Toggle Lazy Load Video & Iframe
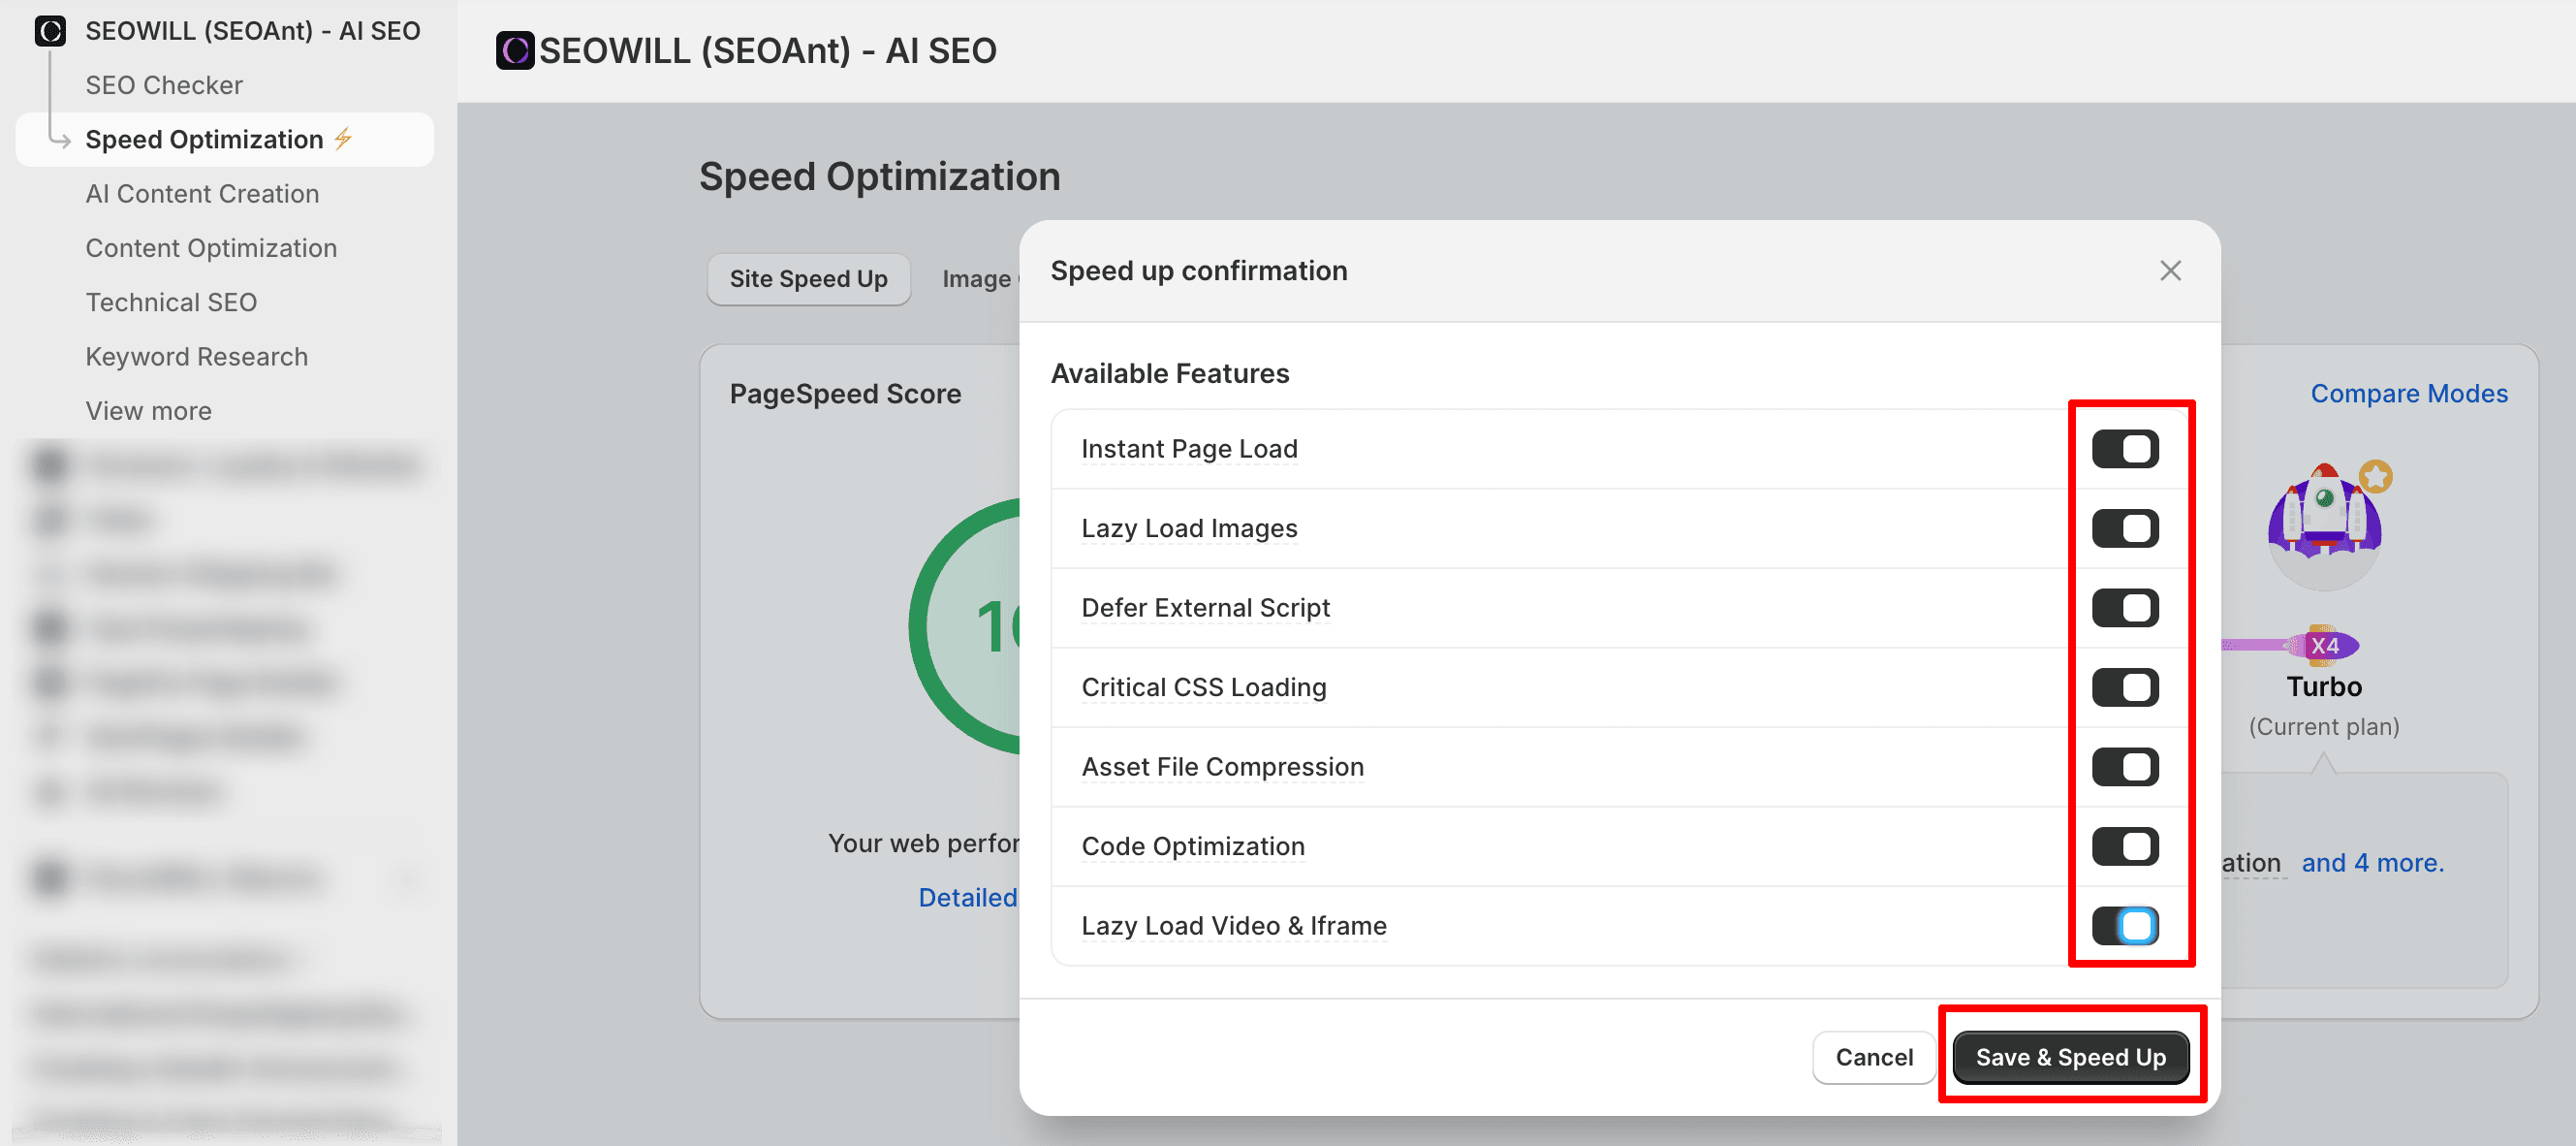Image resolution: width=2576 pixels, height=1146 pixels. (x=2124, y=926)
